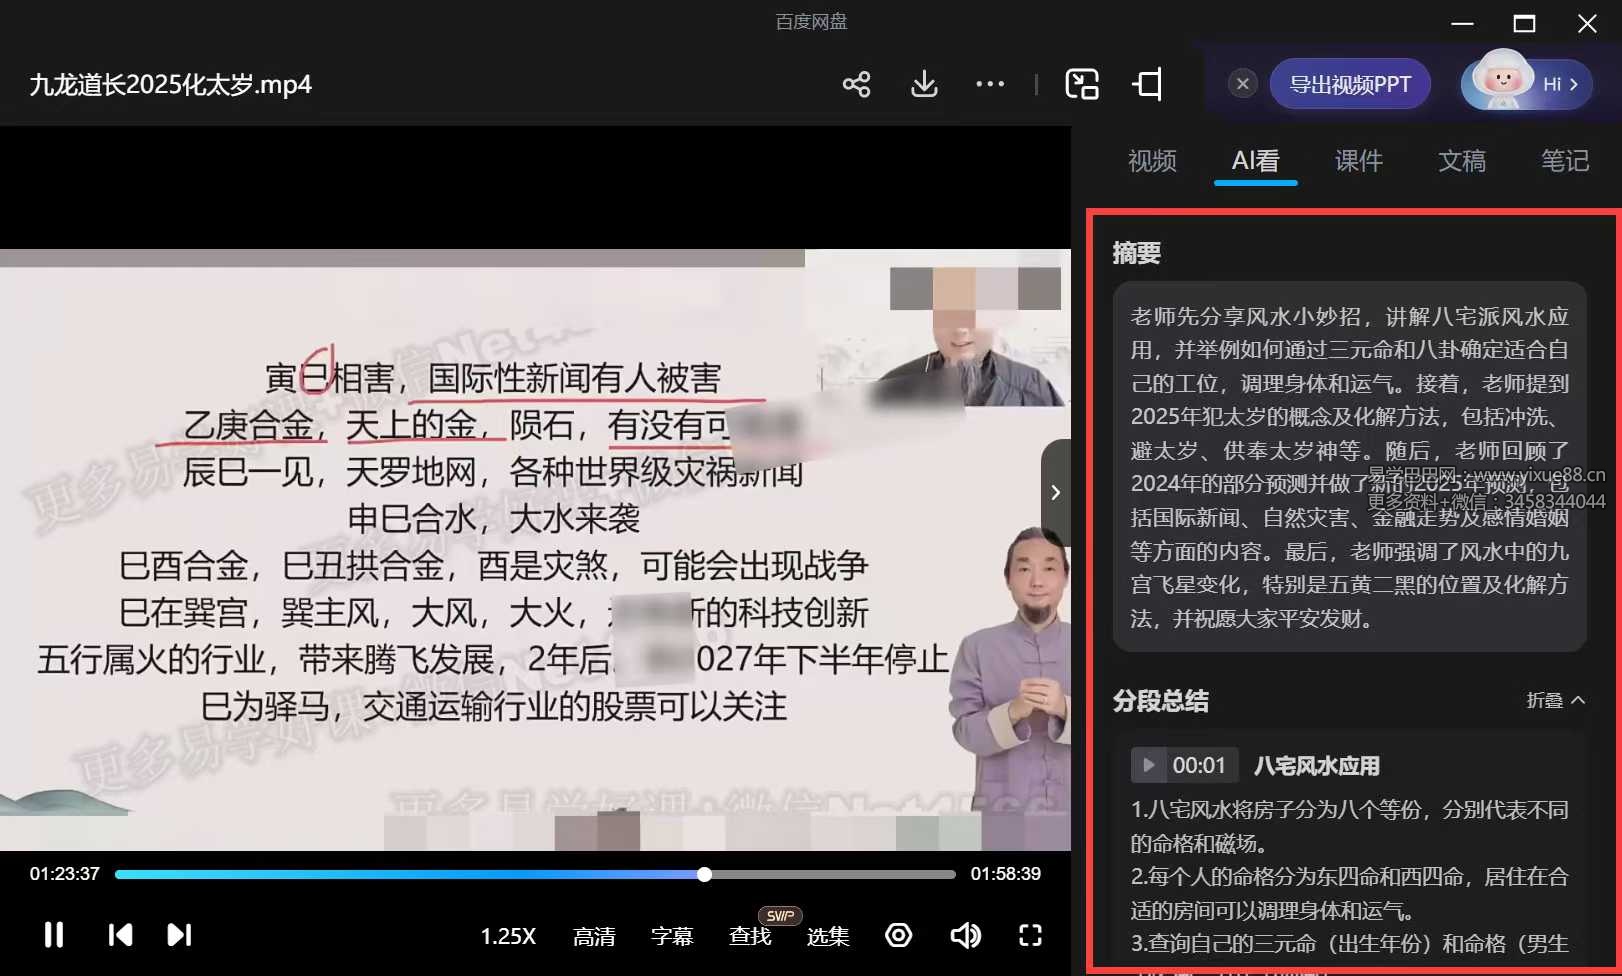Skip to the next video
The width and height of the screenshot is (1622, 976).
coord(178,935)
